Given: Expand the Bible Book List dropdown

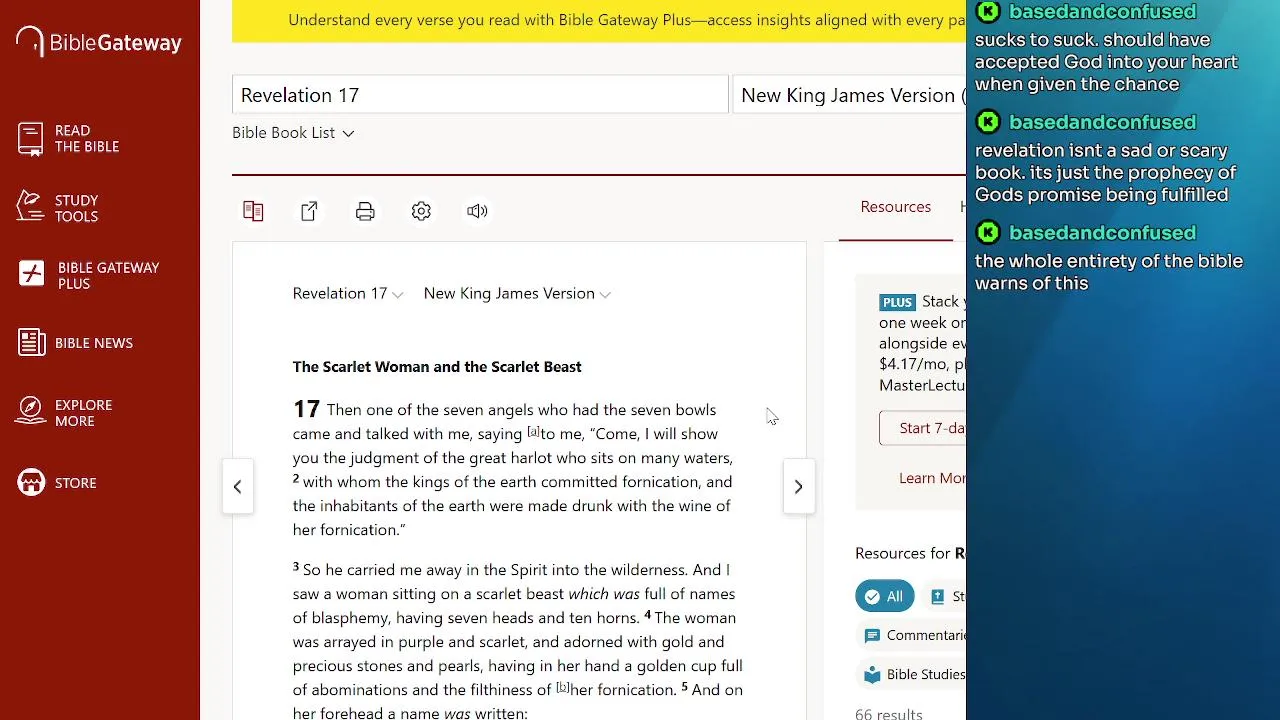Looking at the screenshot, I should [x=293, y=133].
